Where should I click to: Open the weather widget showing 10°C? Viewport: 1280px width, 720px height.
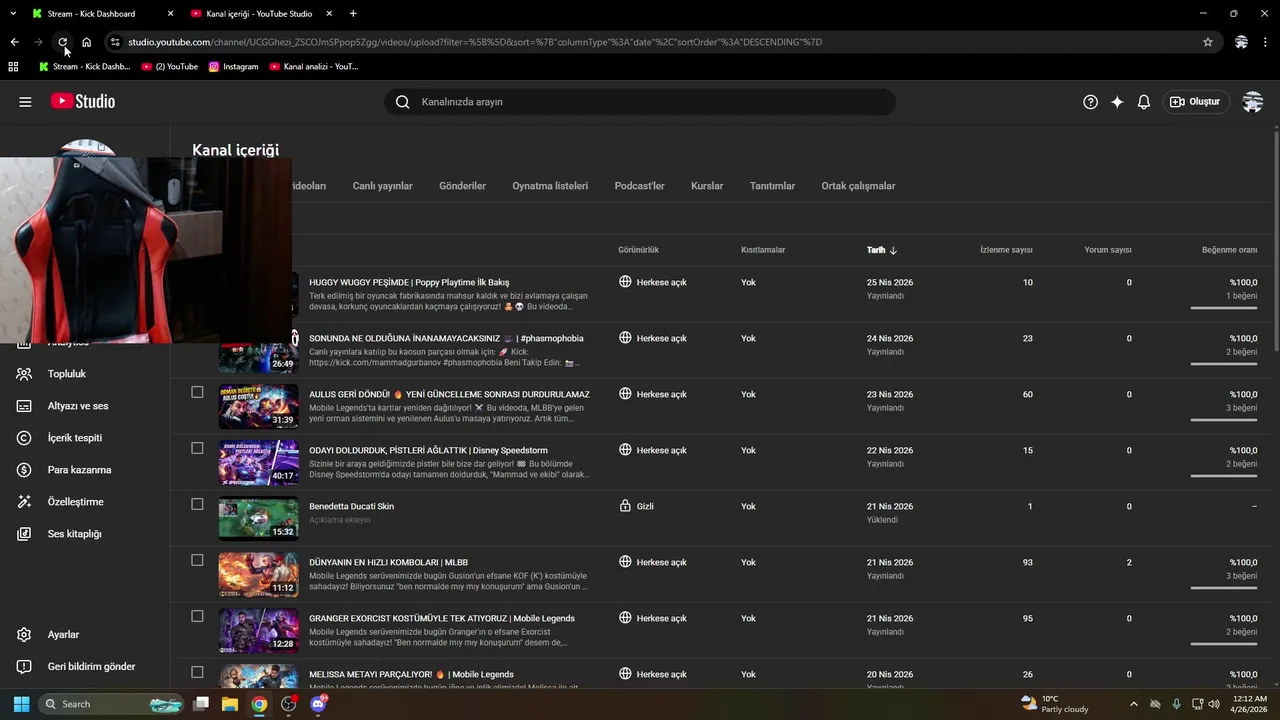[1054, 704]
